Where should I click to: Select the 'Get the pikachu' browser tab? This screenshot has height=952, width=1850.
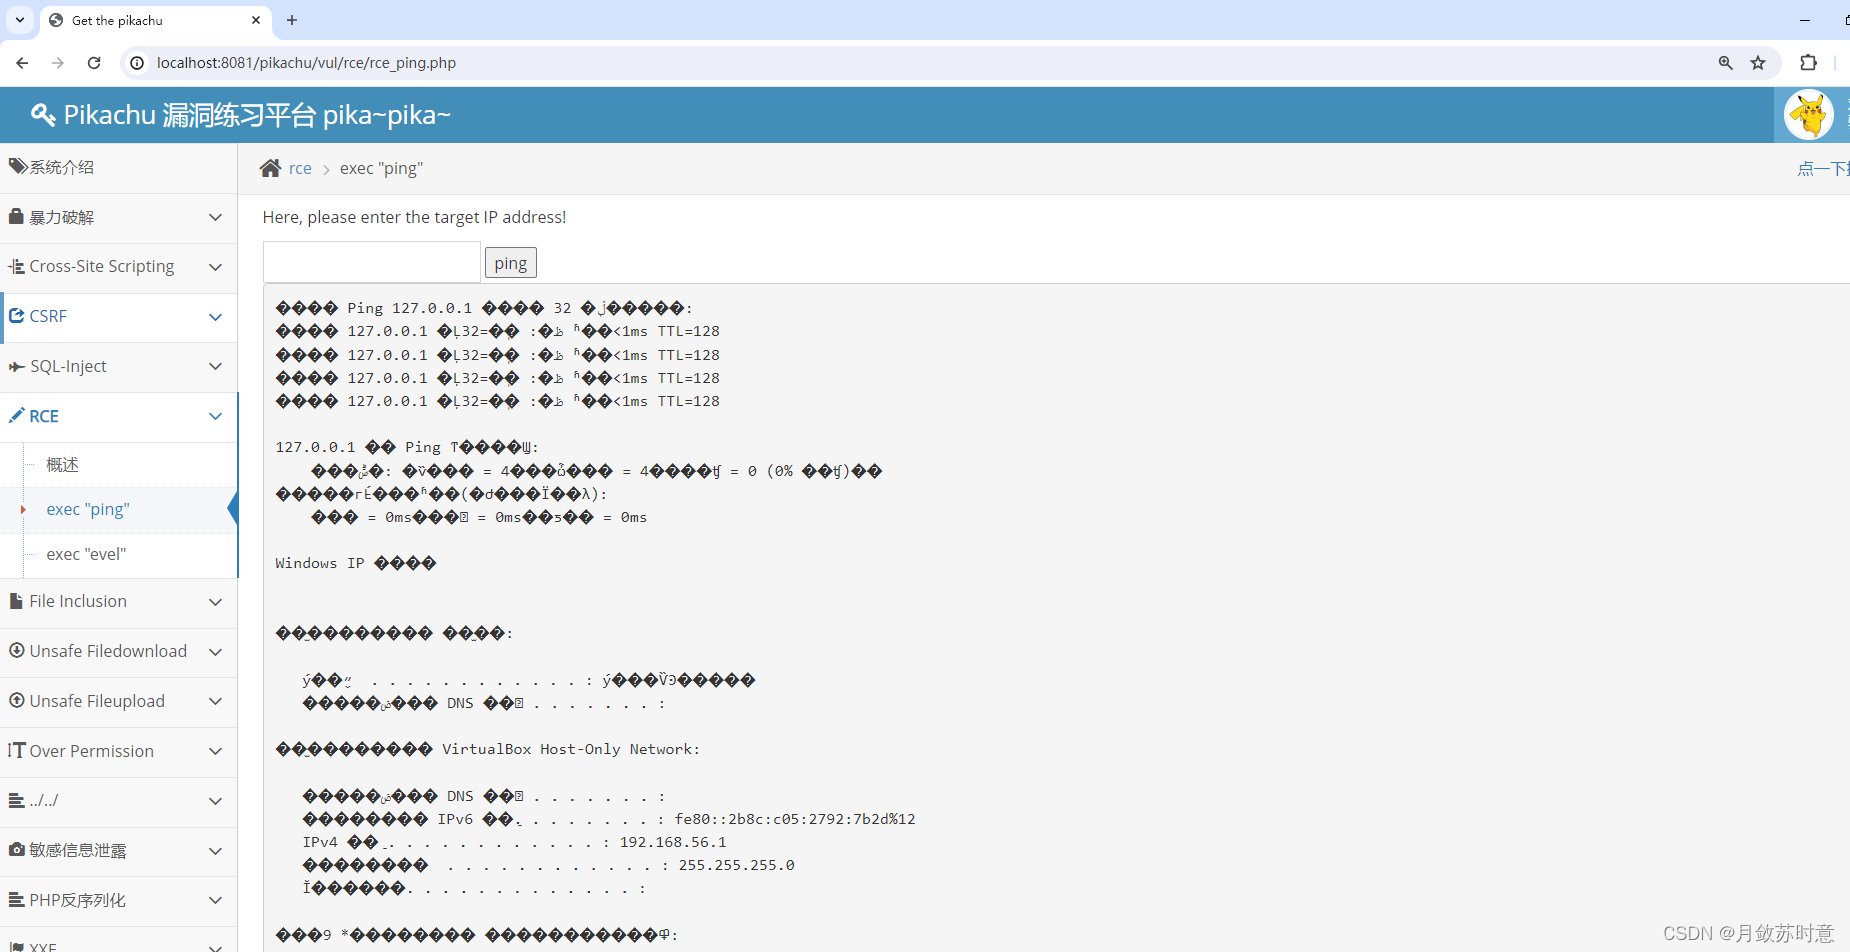click(x=155, y=20)
